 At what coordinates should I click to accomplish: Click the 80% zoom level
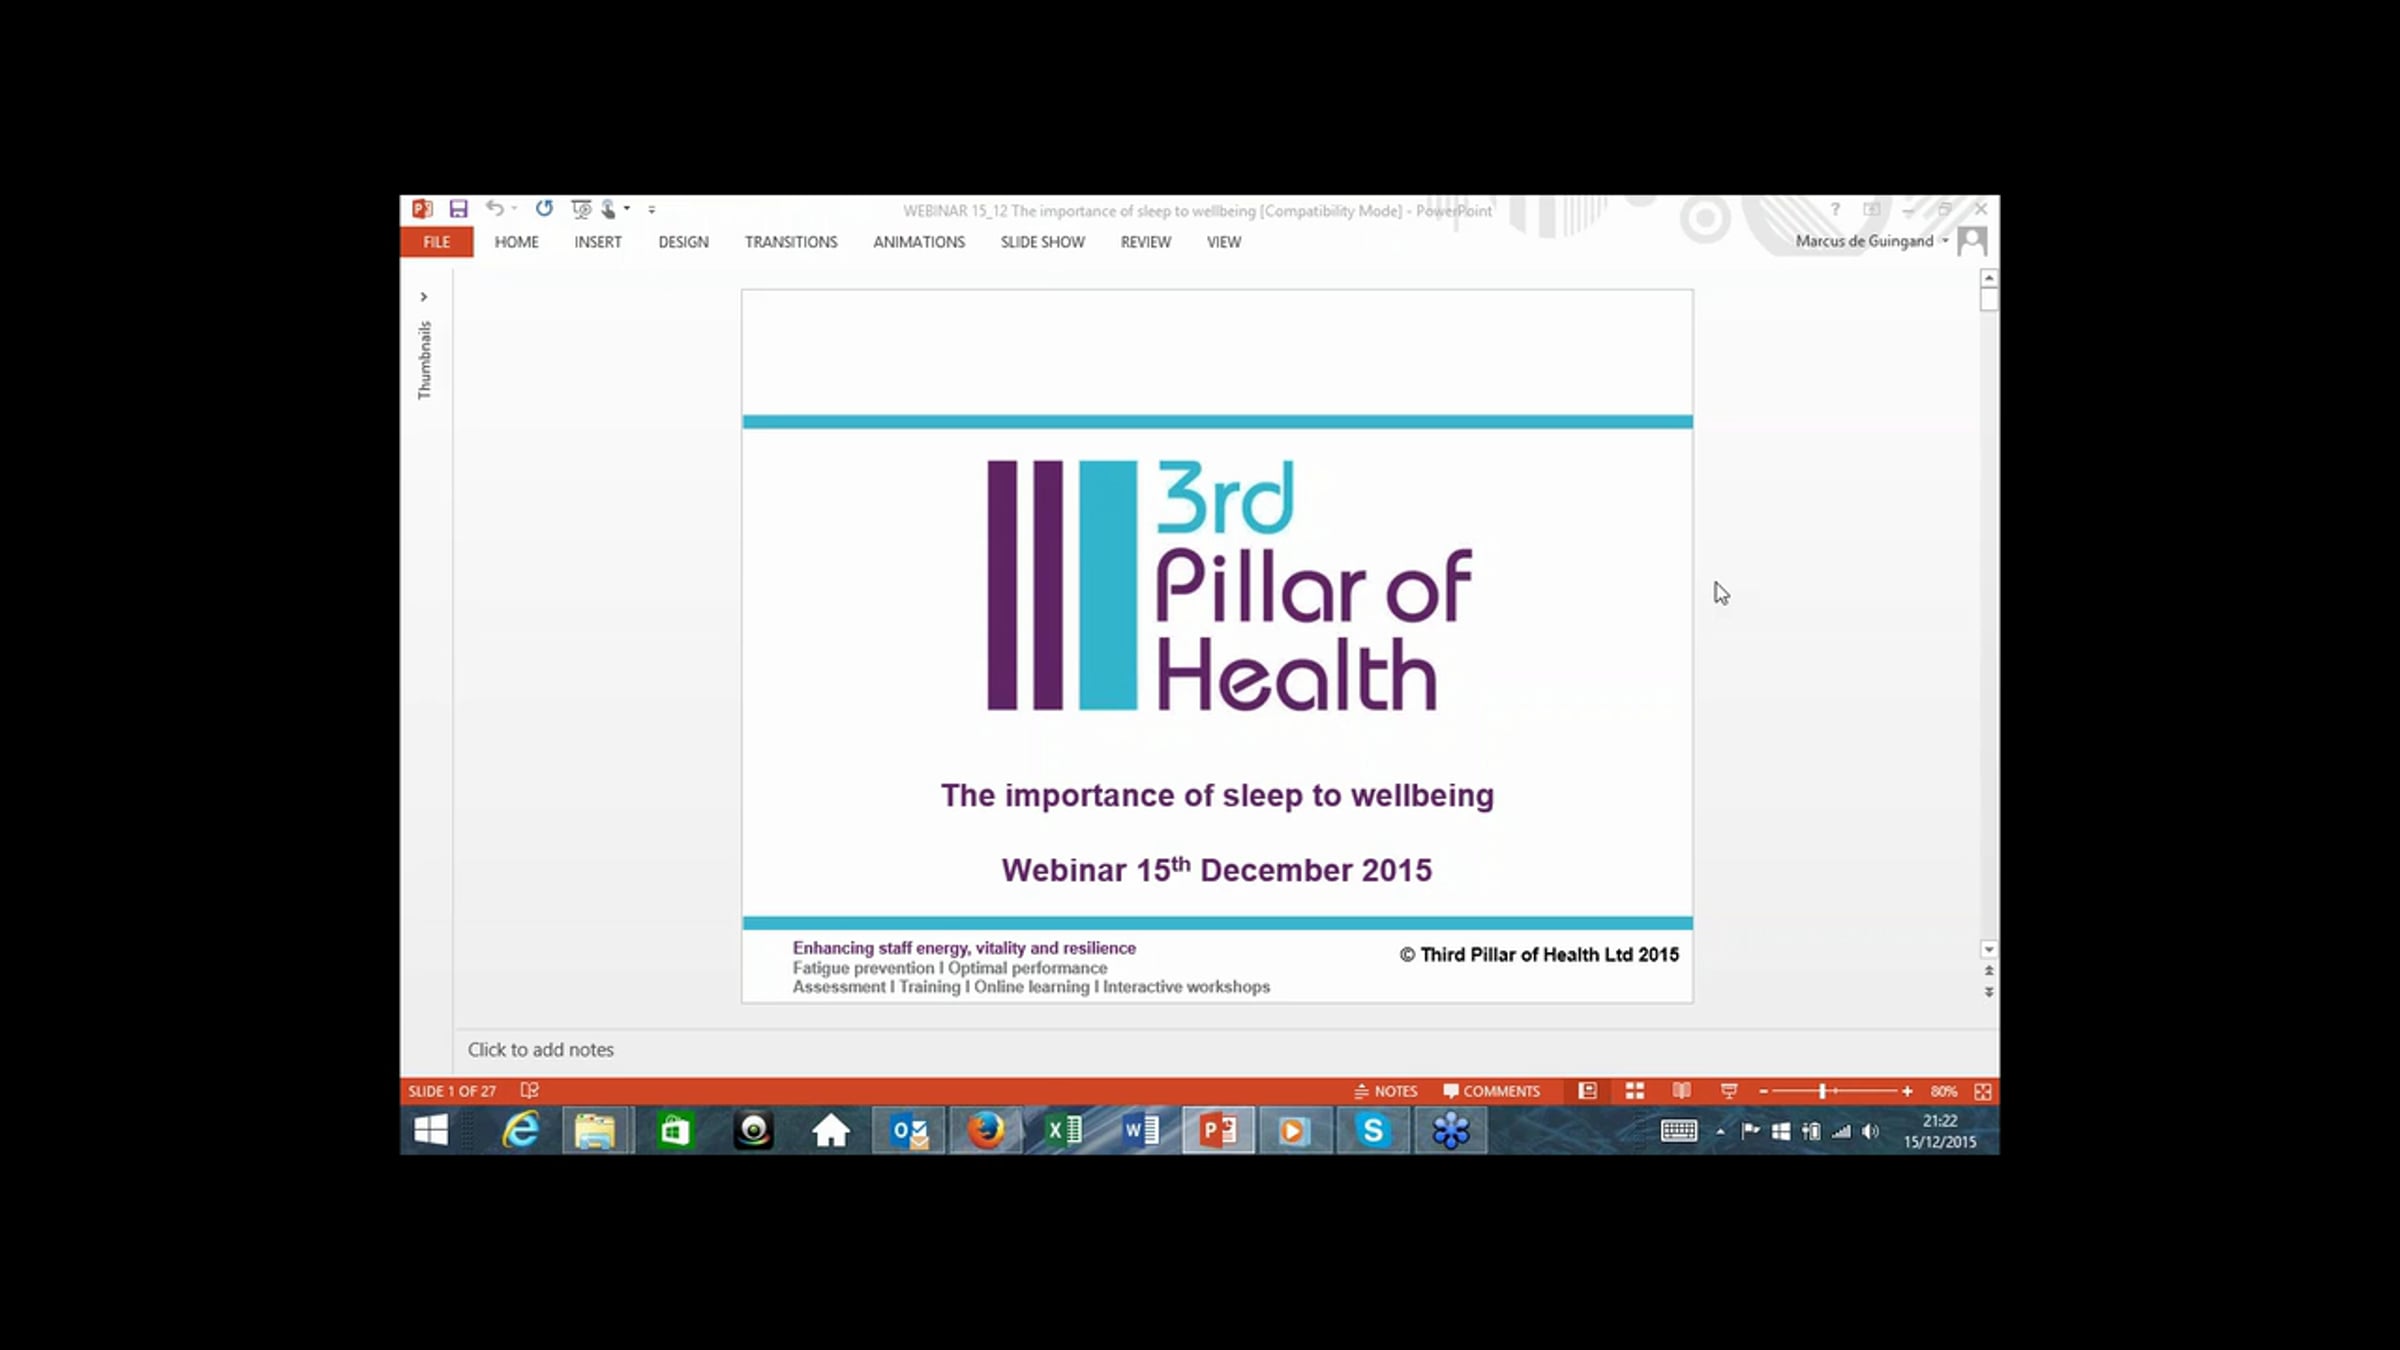[x=1944, y=1091]
